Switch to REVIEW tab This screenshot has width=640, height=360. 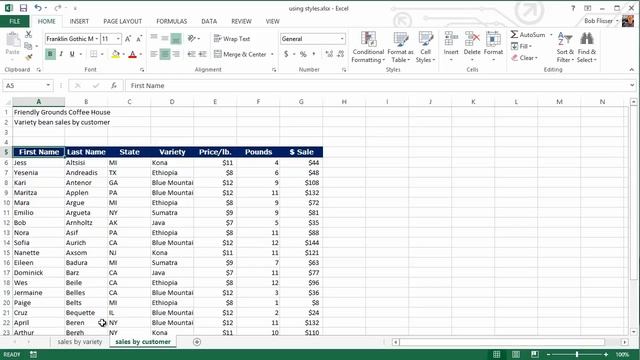pos(241,21)
